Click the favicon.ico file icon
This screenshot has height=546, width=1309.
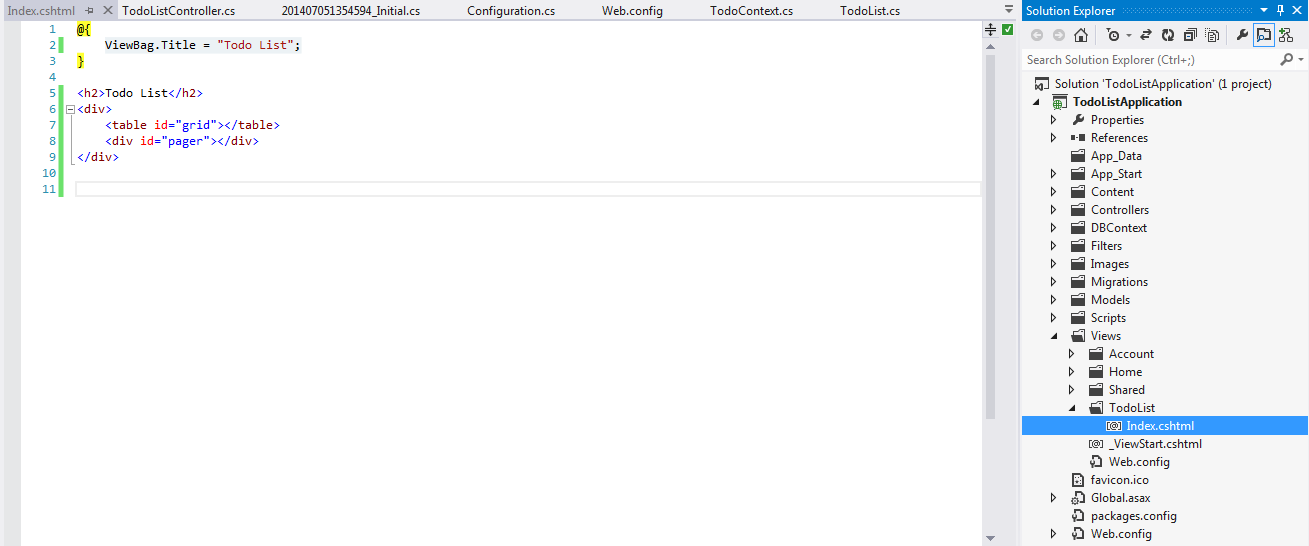pos(1078,480)
